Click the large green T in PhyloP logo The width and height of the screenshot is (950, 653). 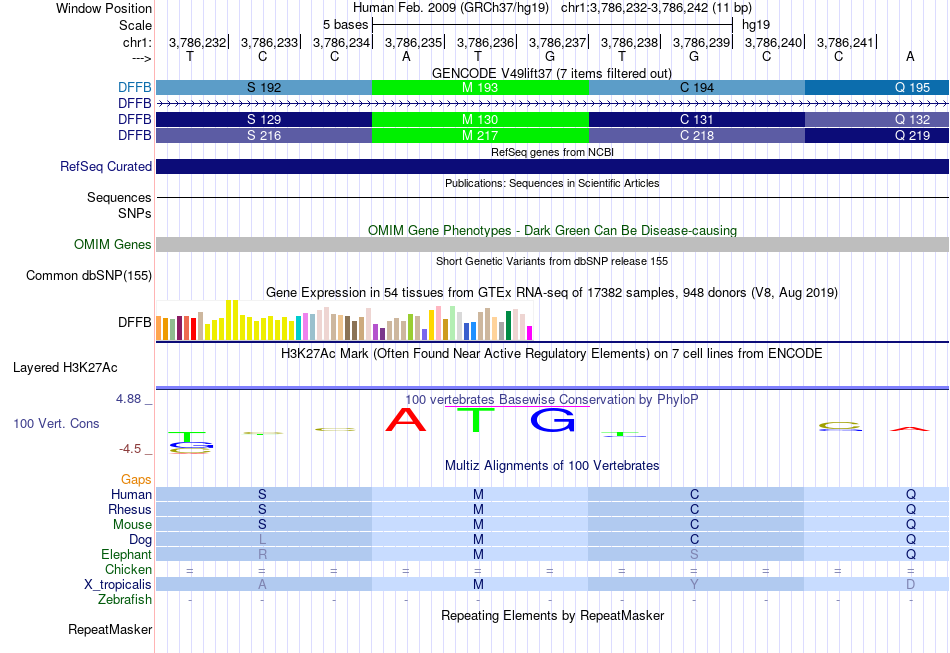[477, 420]
